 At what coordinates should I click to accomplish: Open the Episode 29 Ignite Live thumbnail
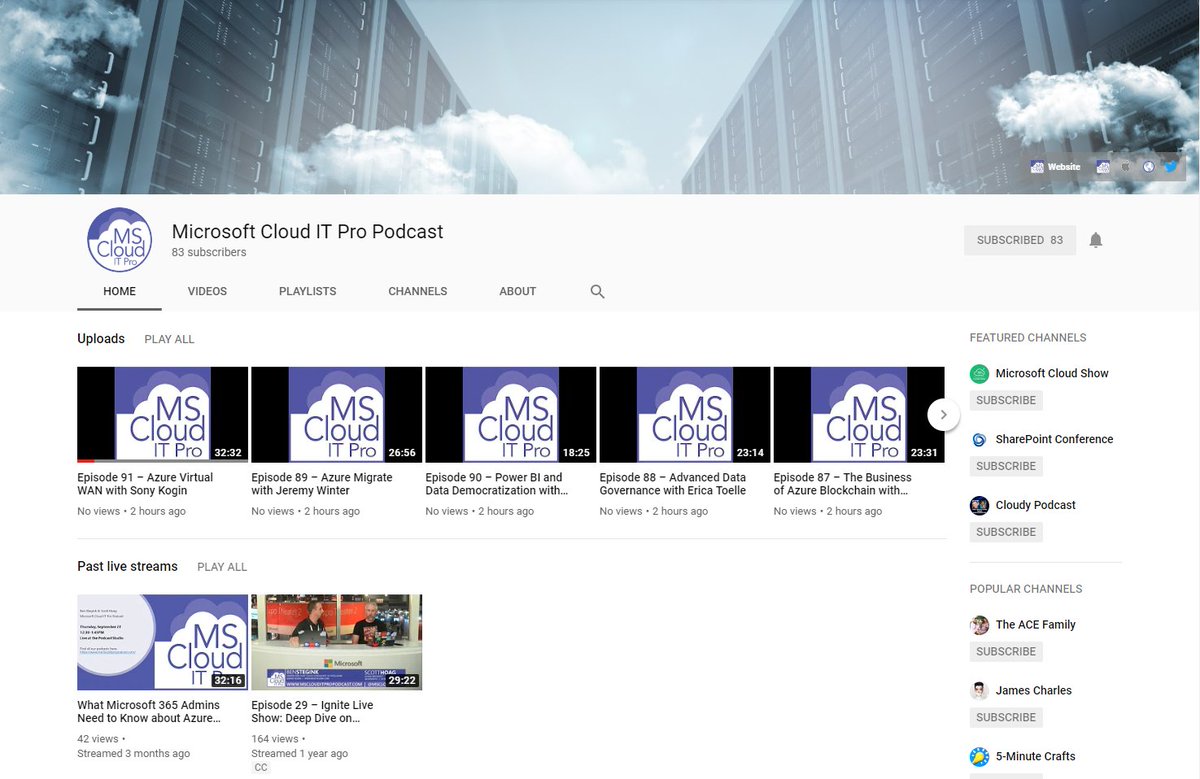point(336,641)
